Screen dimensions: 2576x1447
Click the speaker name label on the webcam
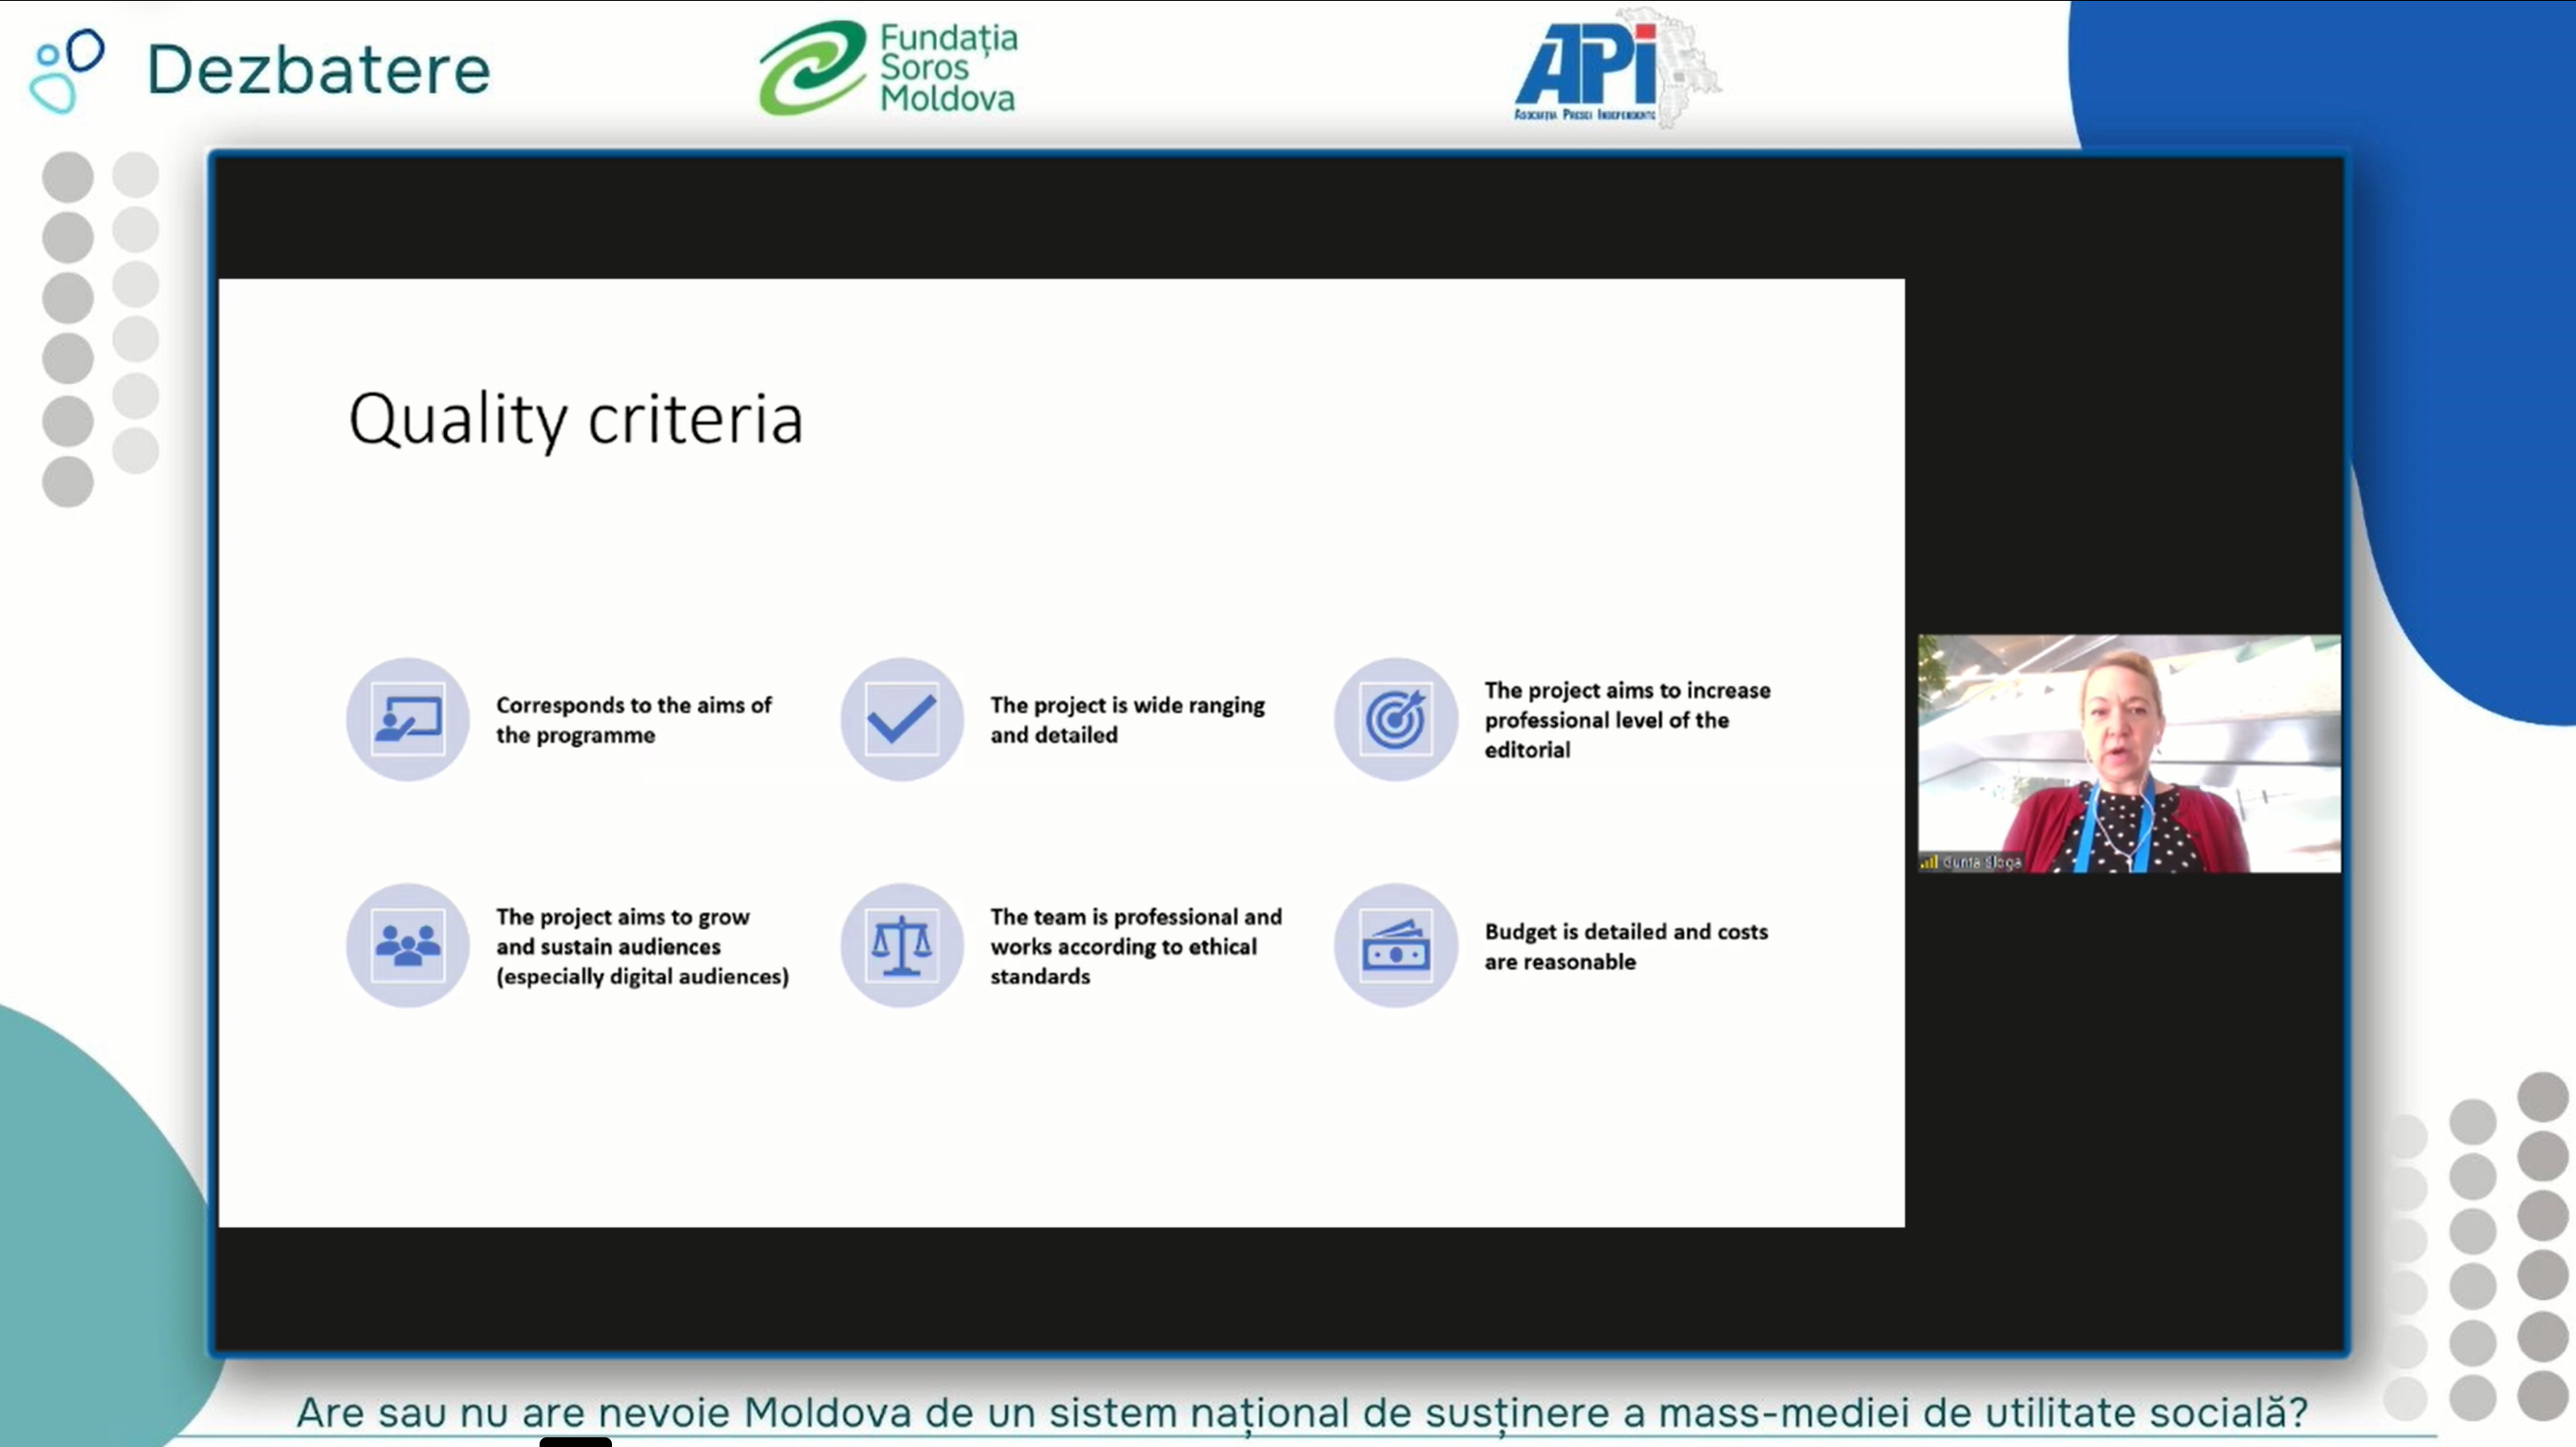tap(1982, 862)
